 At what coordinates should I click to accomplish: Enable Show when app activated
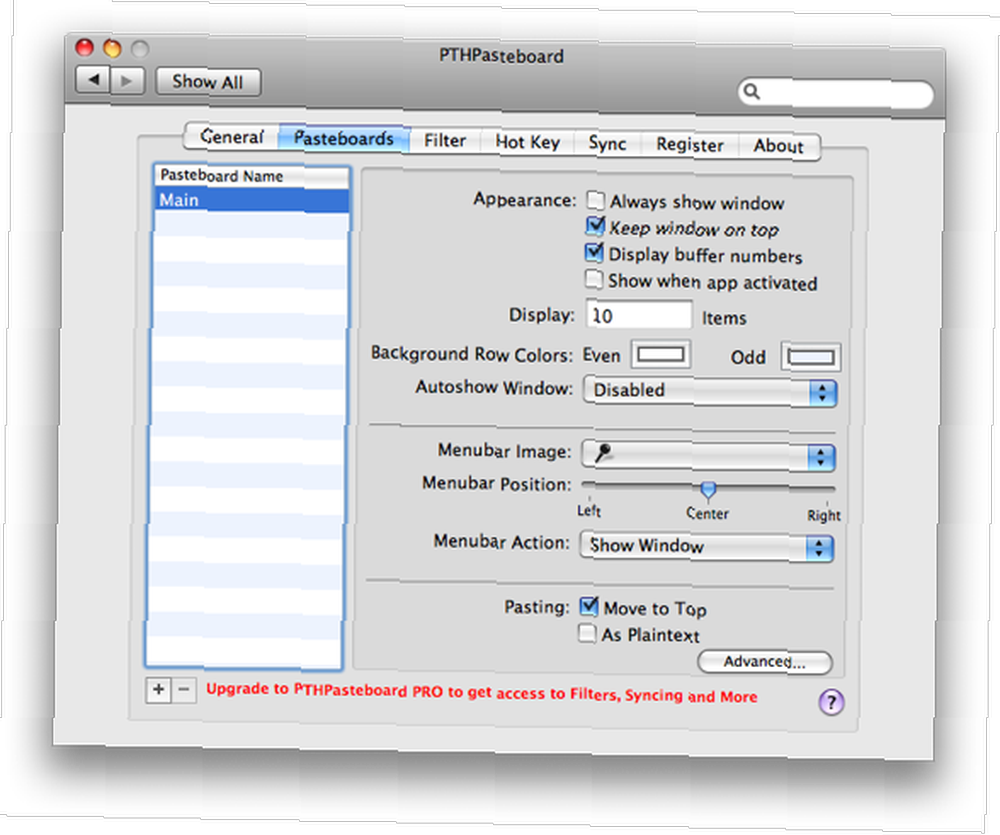tap(594, 279)
